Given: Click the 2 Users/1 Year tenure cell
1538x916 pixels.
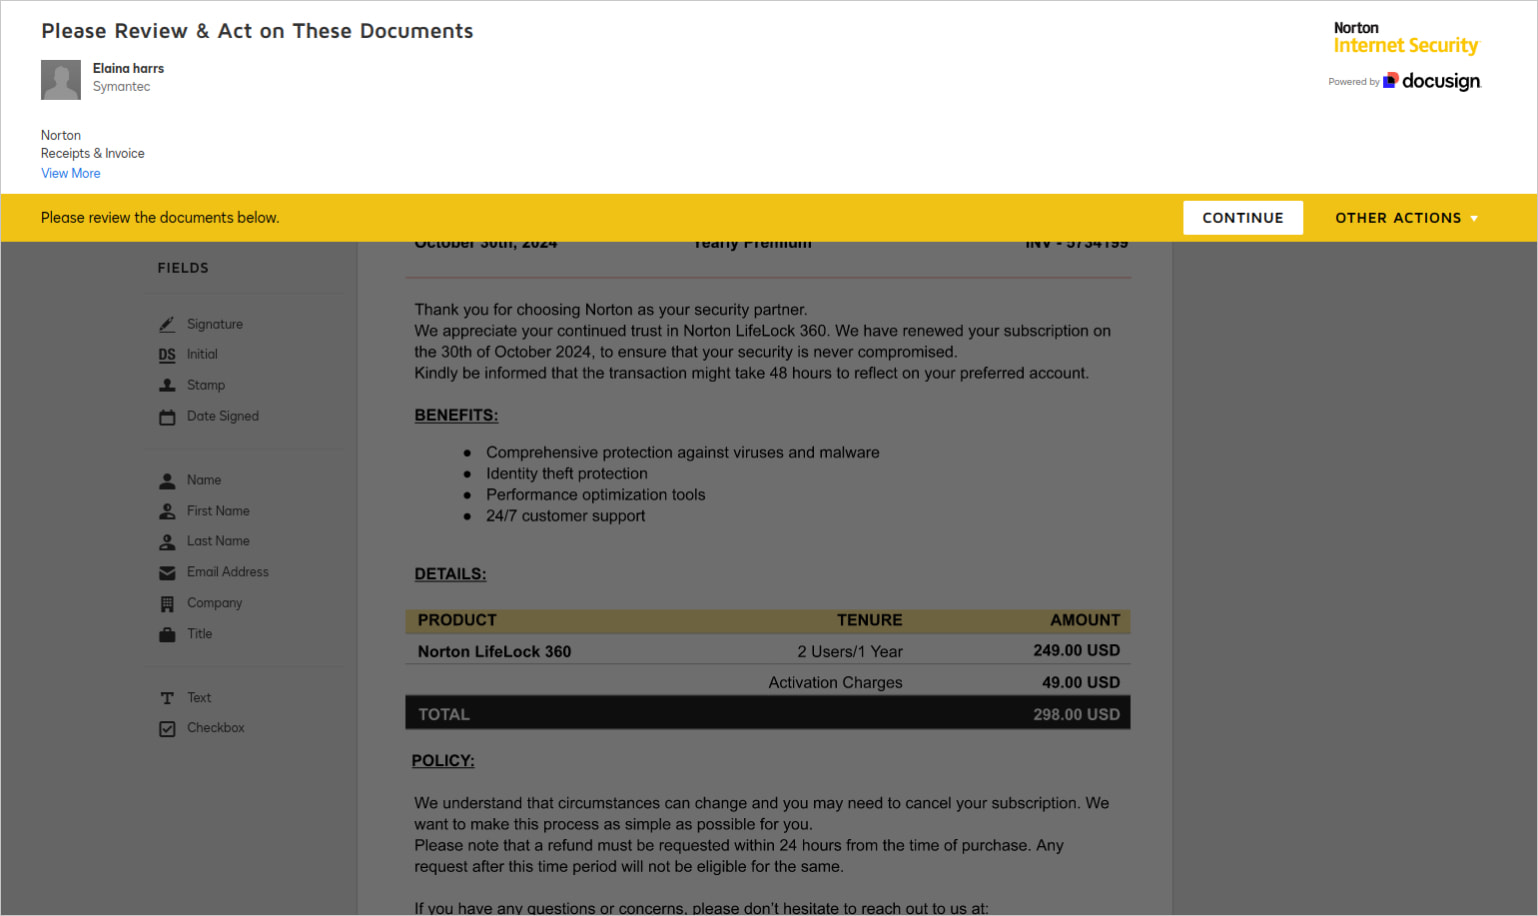Looking at the screenshot, I should [850, 652].
